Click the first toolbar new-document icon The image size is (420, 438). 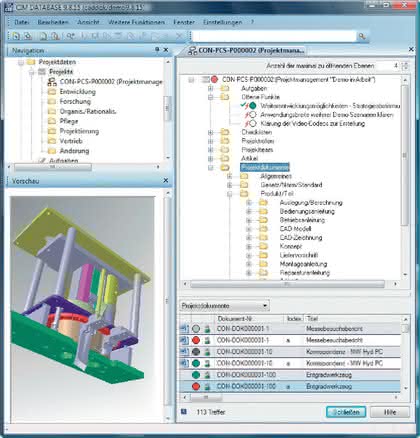click(16, 36)
